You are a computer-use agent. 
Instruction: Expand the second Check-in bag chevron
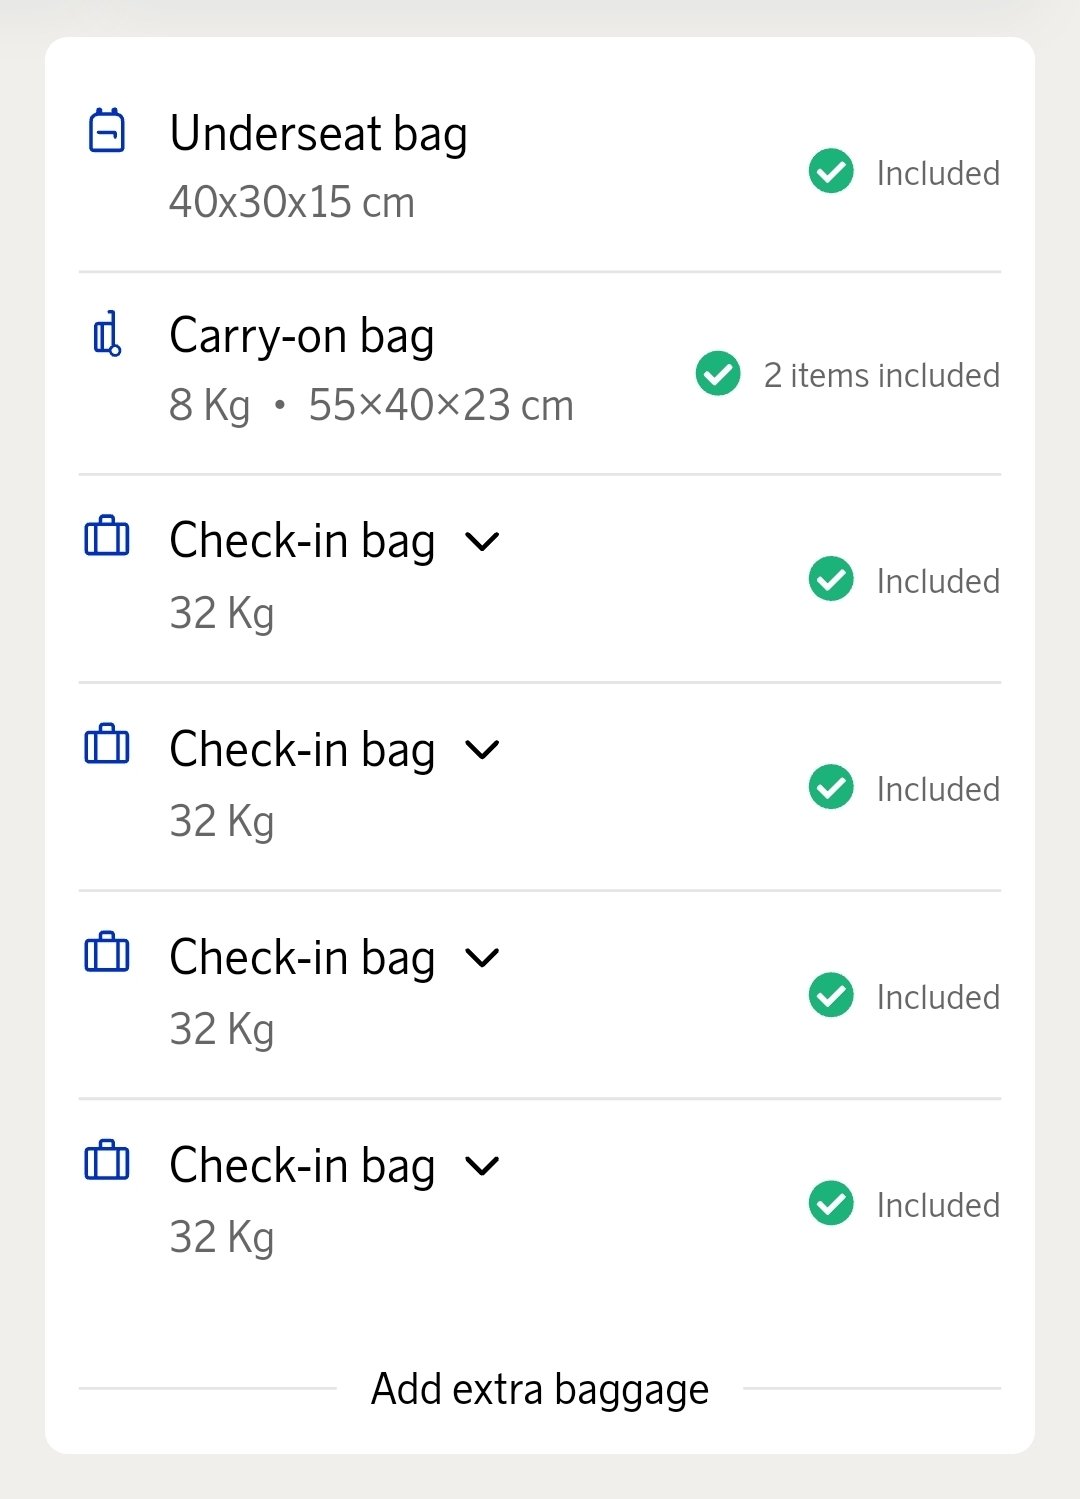click(483, 750)
